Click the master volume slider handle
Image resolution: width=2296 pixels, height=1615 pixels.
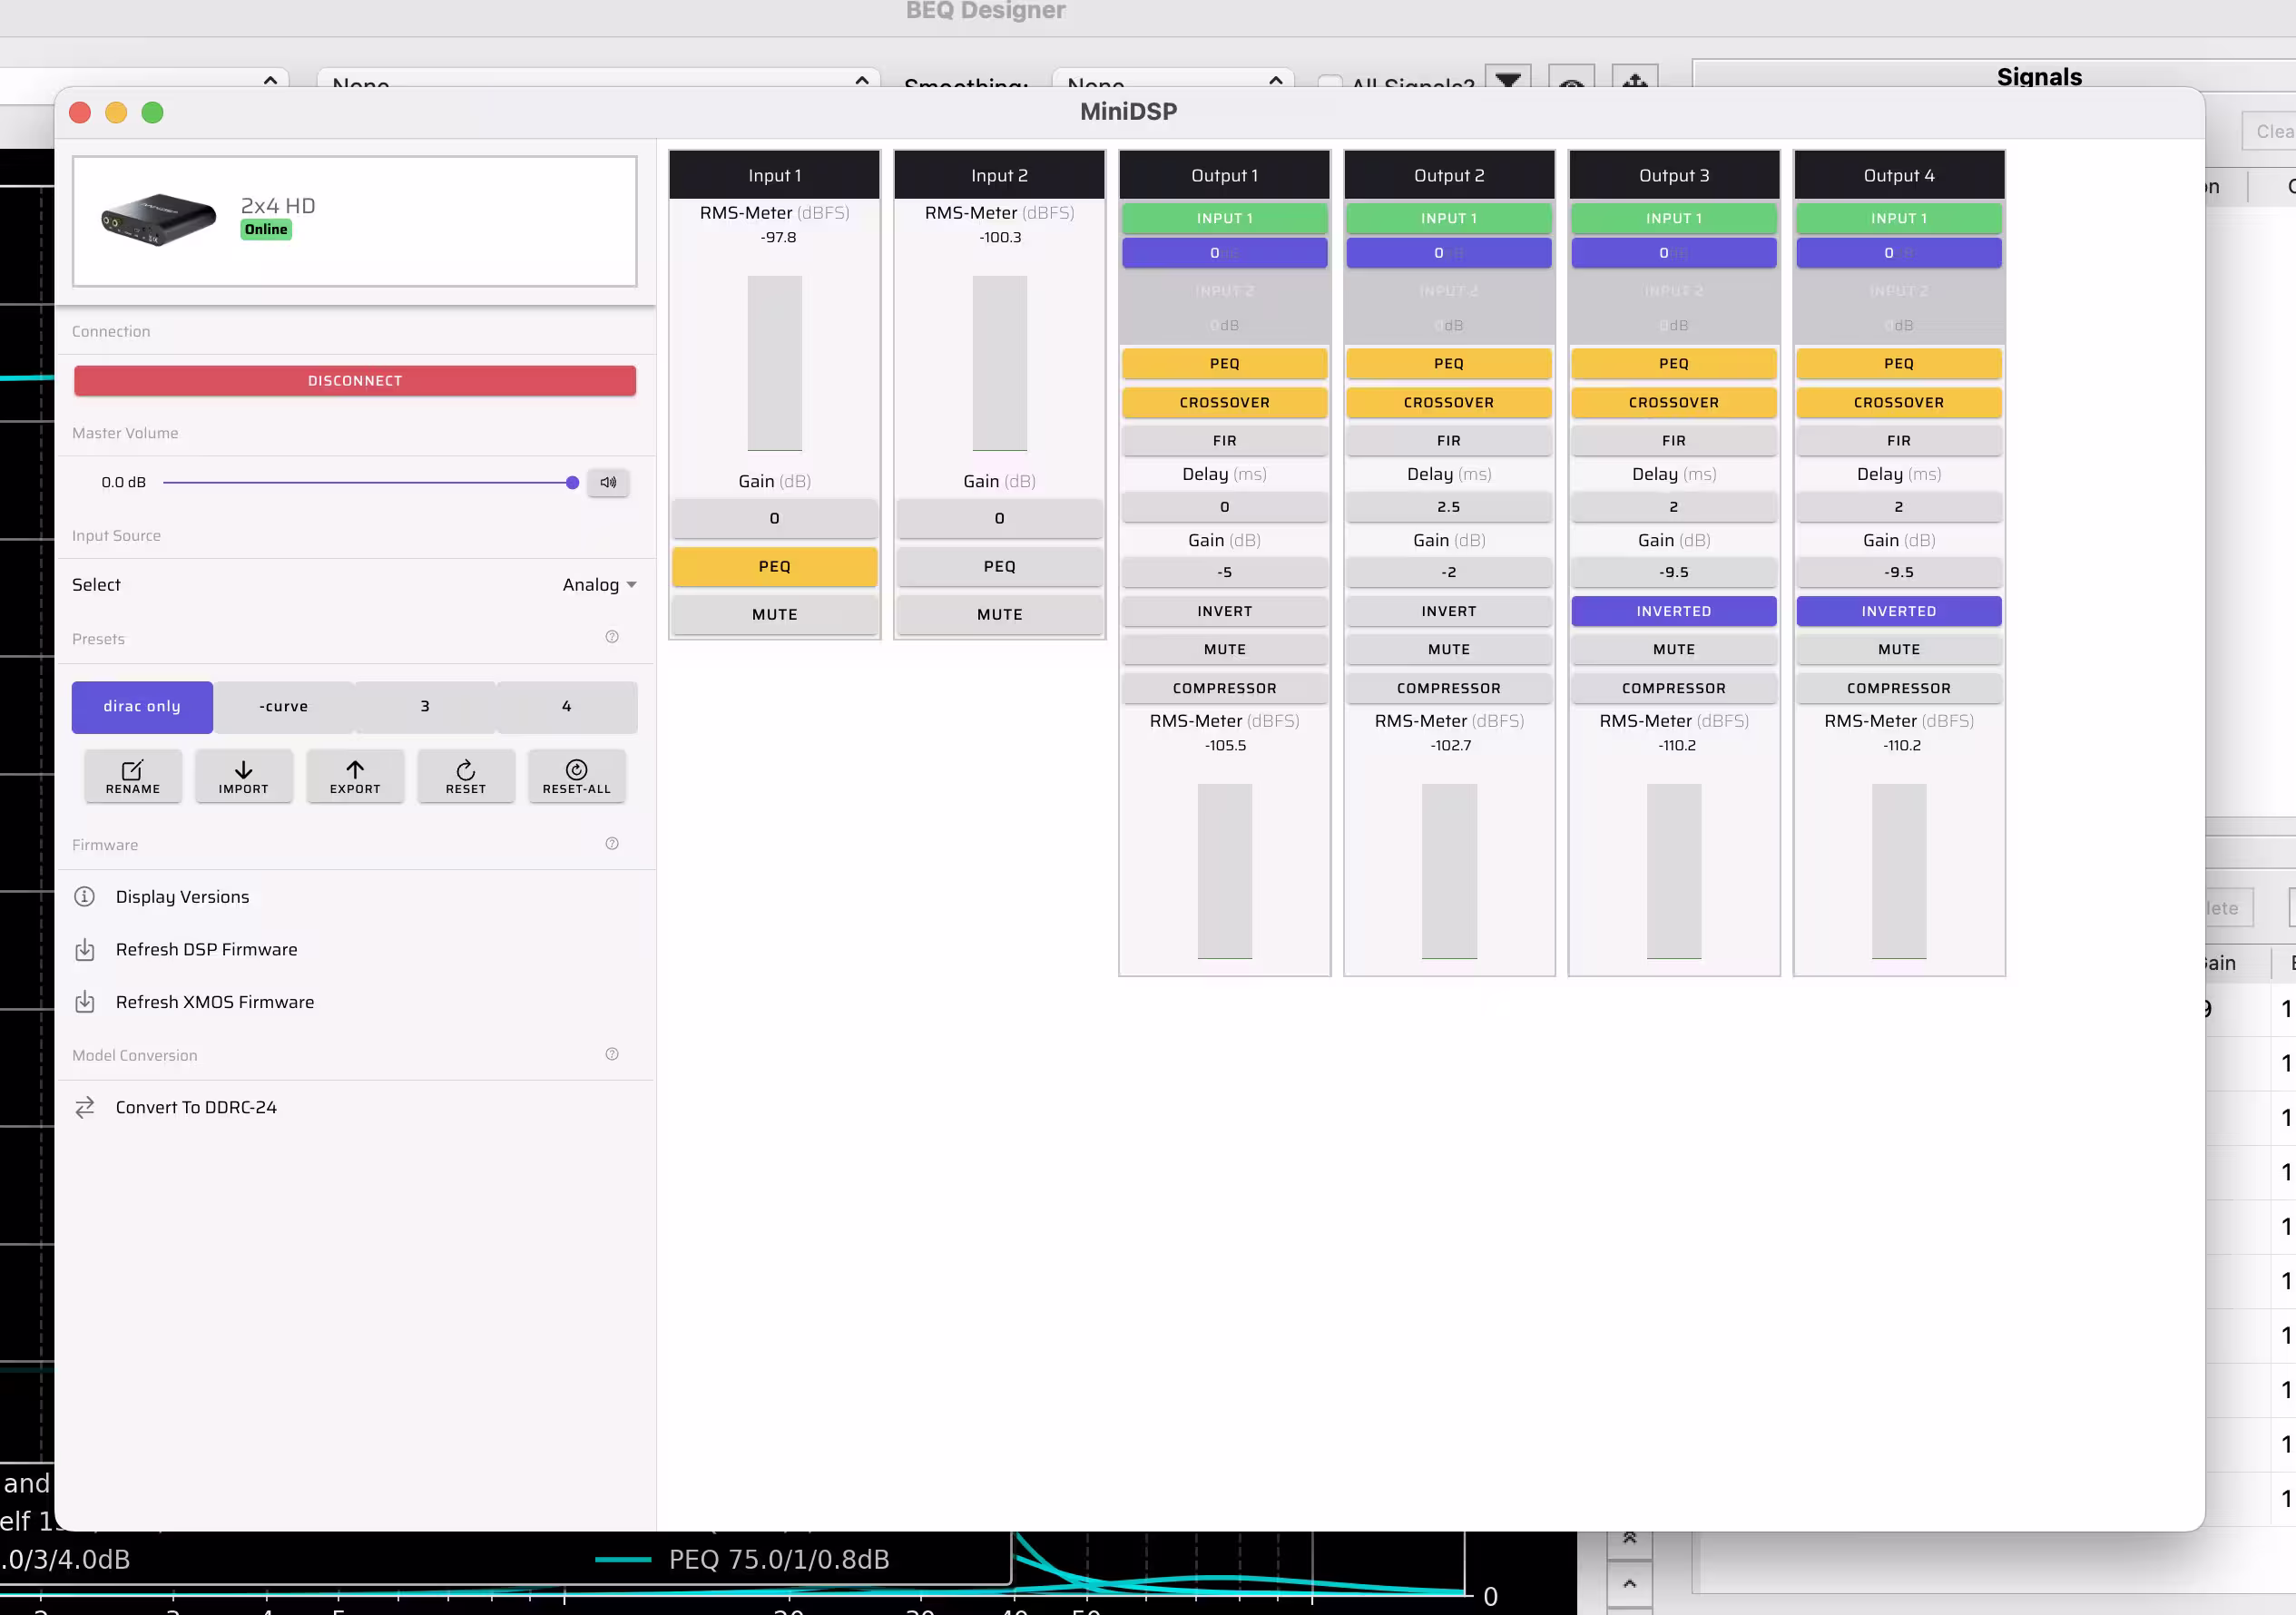pos(572,483)
